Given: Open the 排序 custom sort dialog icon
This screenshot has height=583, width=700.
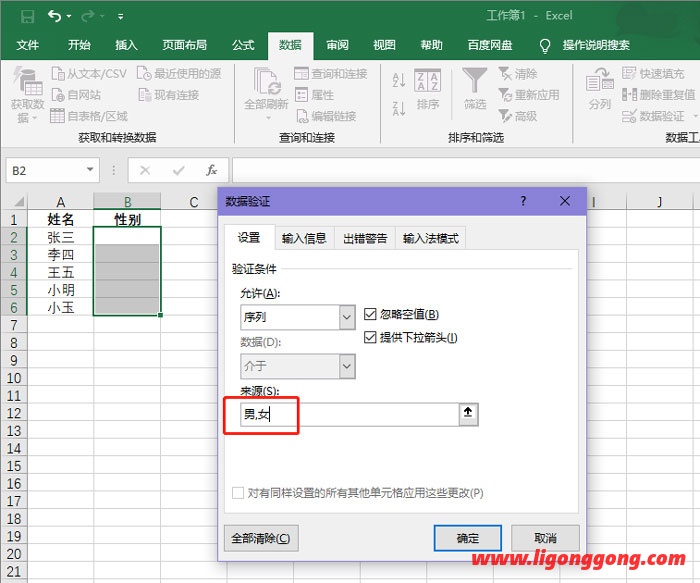Looking at the screenshot, I should point(427,80).
